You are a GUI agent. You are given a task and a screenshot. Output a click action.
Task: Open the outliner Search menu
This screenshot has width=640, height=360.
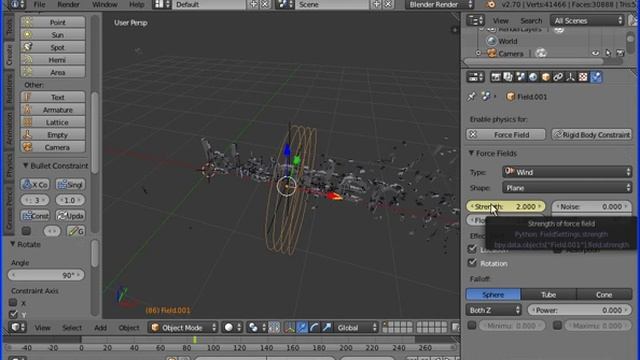click(531, 20)
